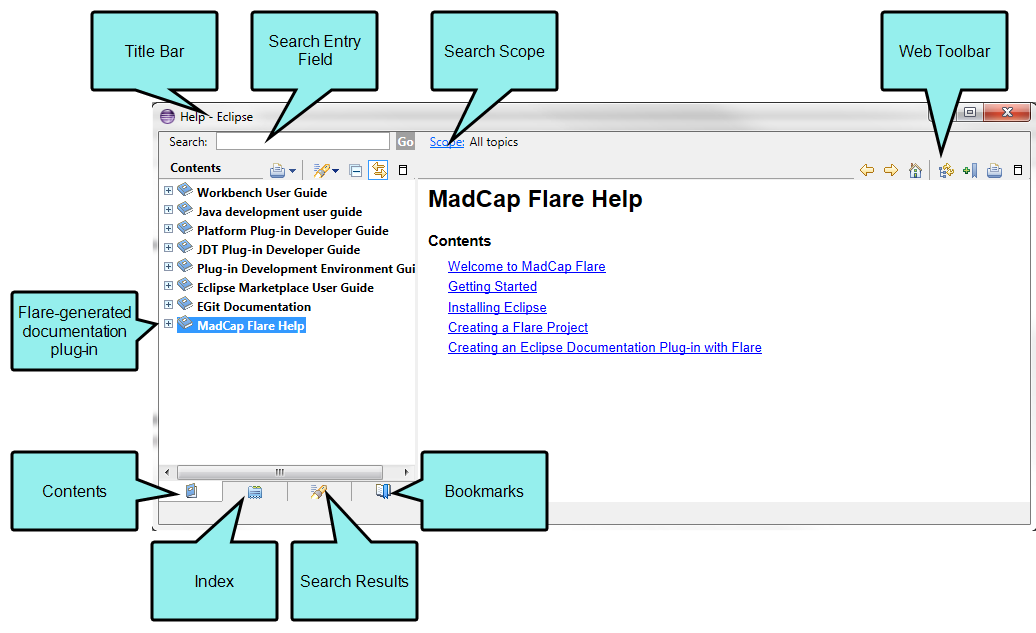The image size is (1036, 633).
Task: Close the Help - Eclipse window
Action: [x=1007, y=112]
